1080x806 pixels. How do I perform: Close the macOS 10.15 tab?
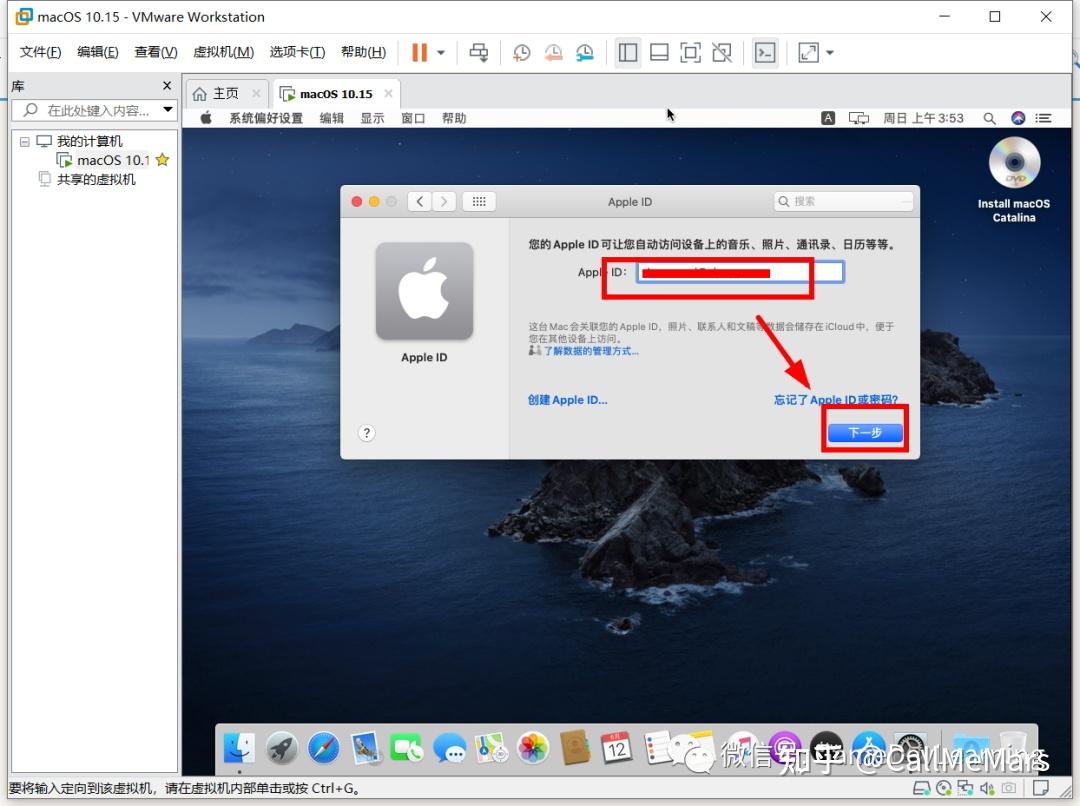click(x=388, y=94)
